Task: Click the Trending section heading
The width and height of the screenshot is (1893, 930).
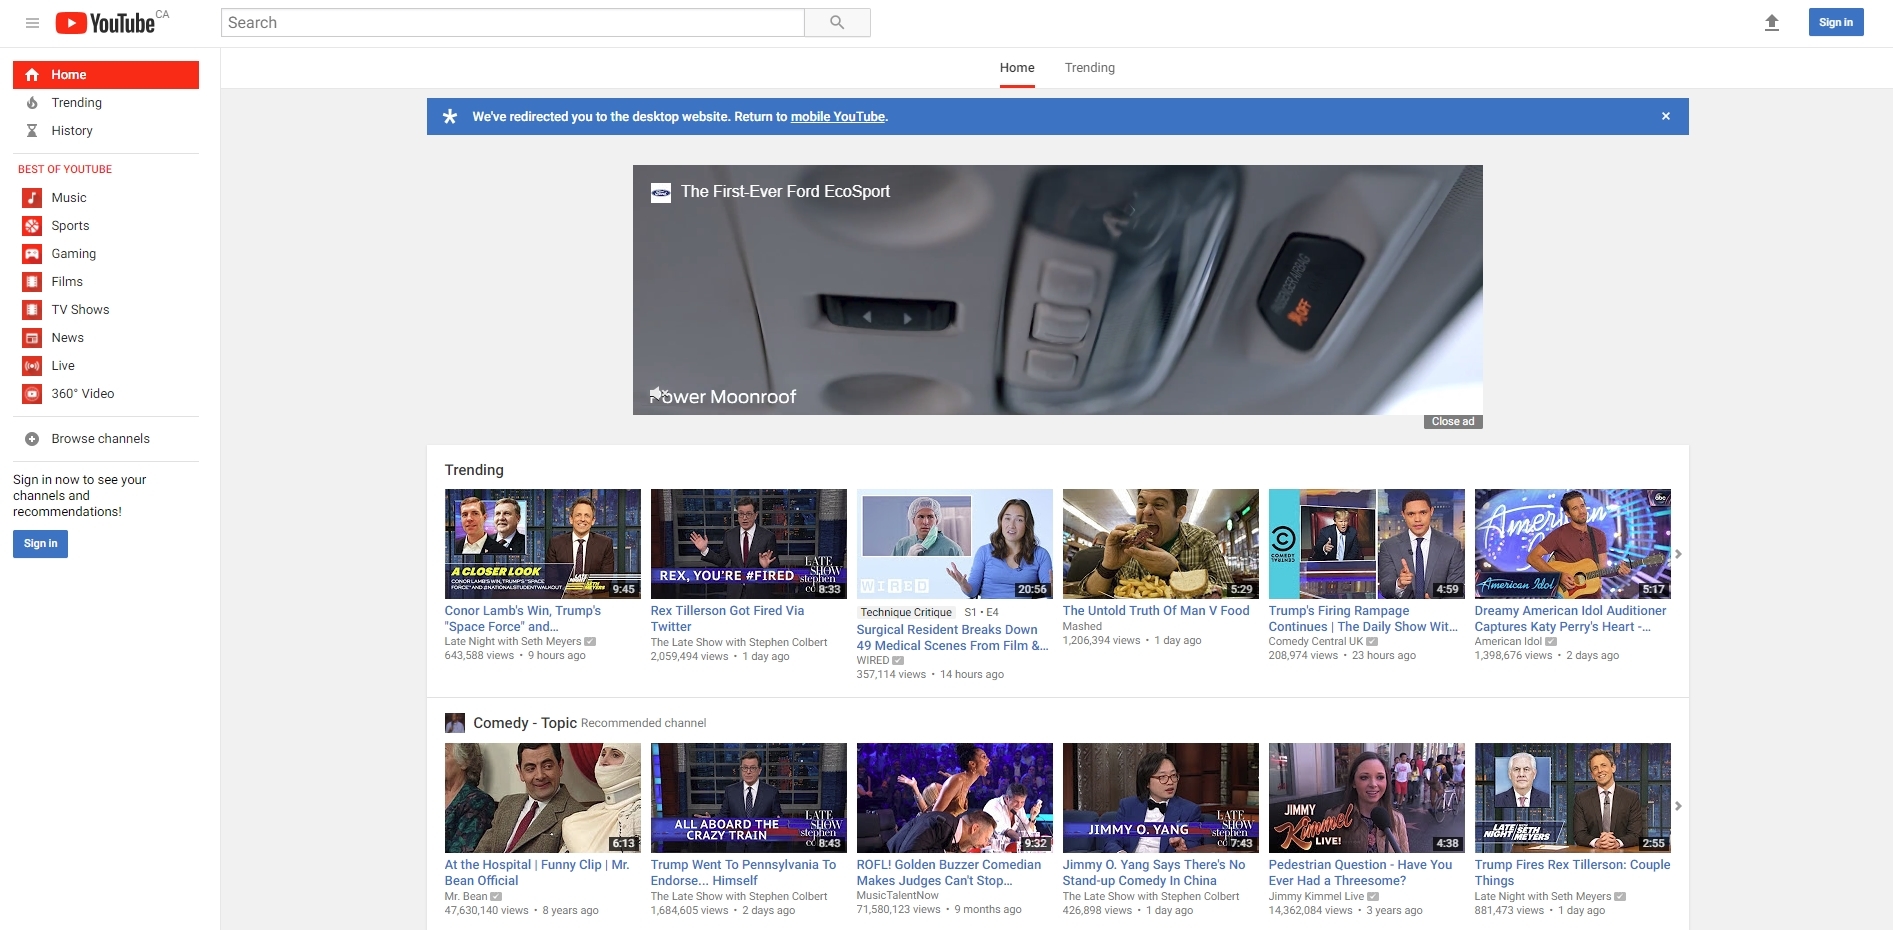Action: point(474,470)
